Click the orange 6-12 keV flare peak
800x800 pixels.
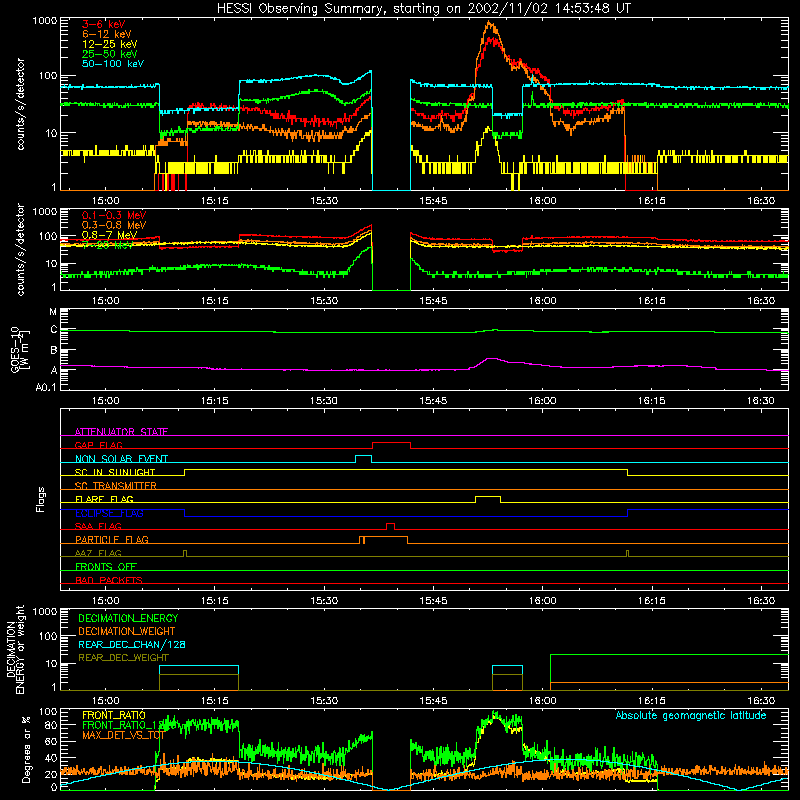tap(490, 23)
